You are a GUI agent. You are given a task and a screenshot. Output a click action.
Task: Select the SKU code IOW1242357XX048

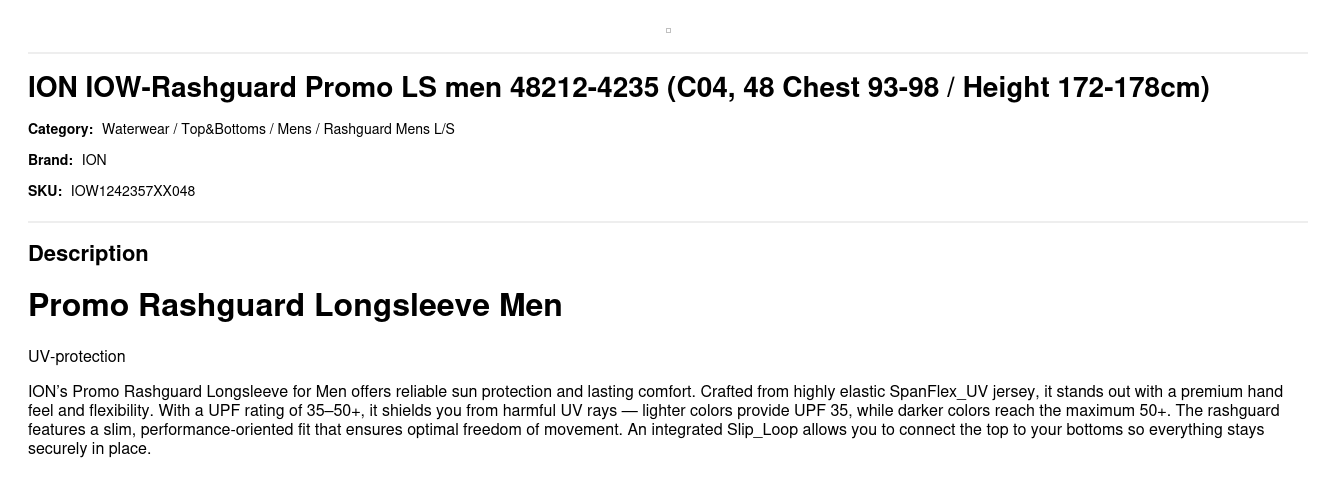click(133, 191)
